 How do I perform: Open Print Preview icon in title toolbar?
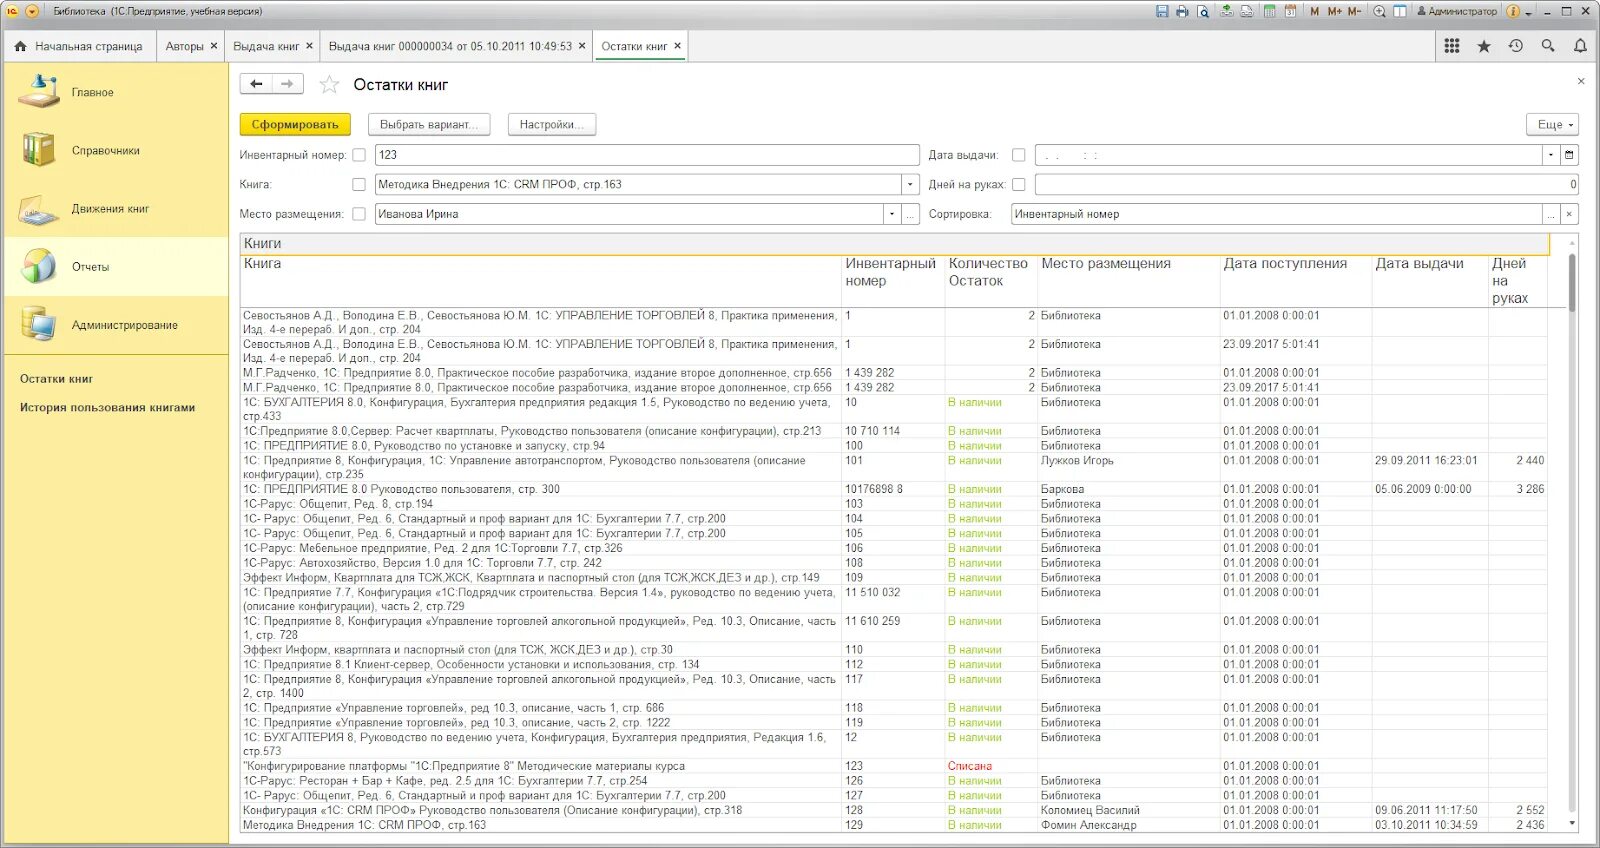[x=1203, y=11]
